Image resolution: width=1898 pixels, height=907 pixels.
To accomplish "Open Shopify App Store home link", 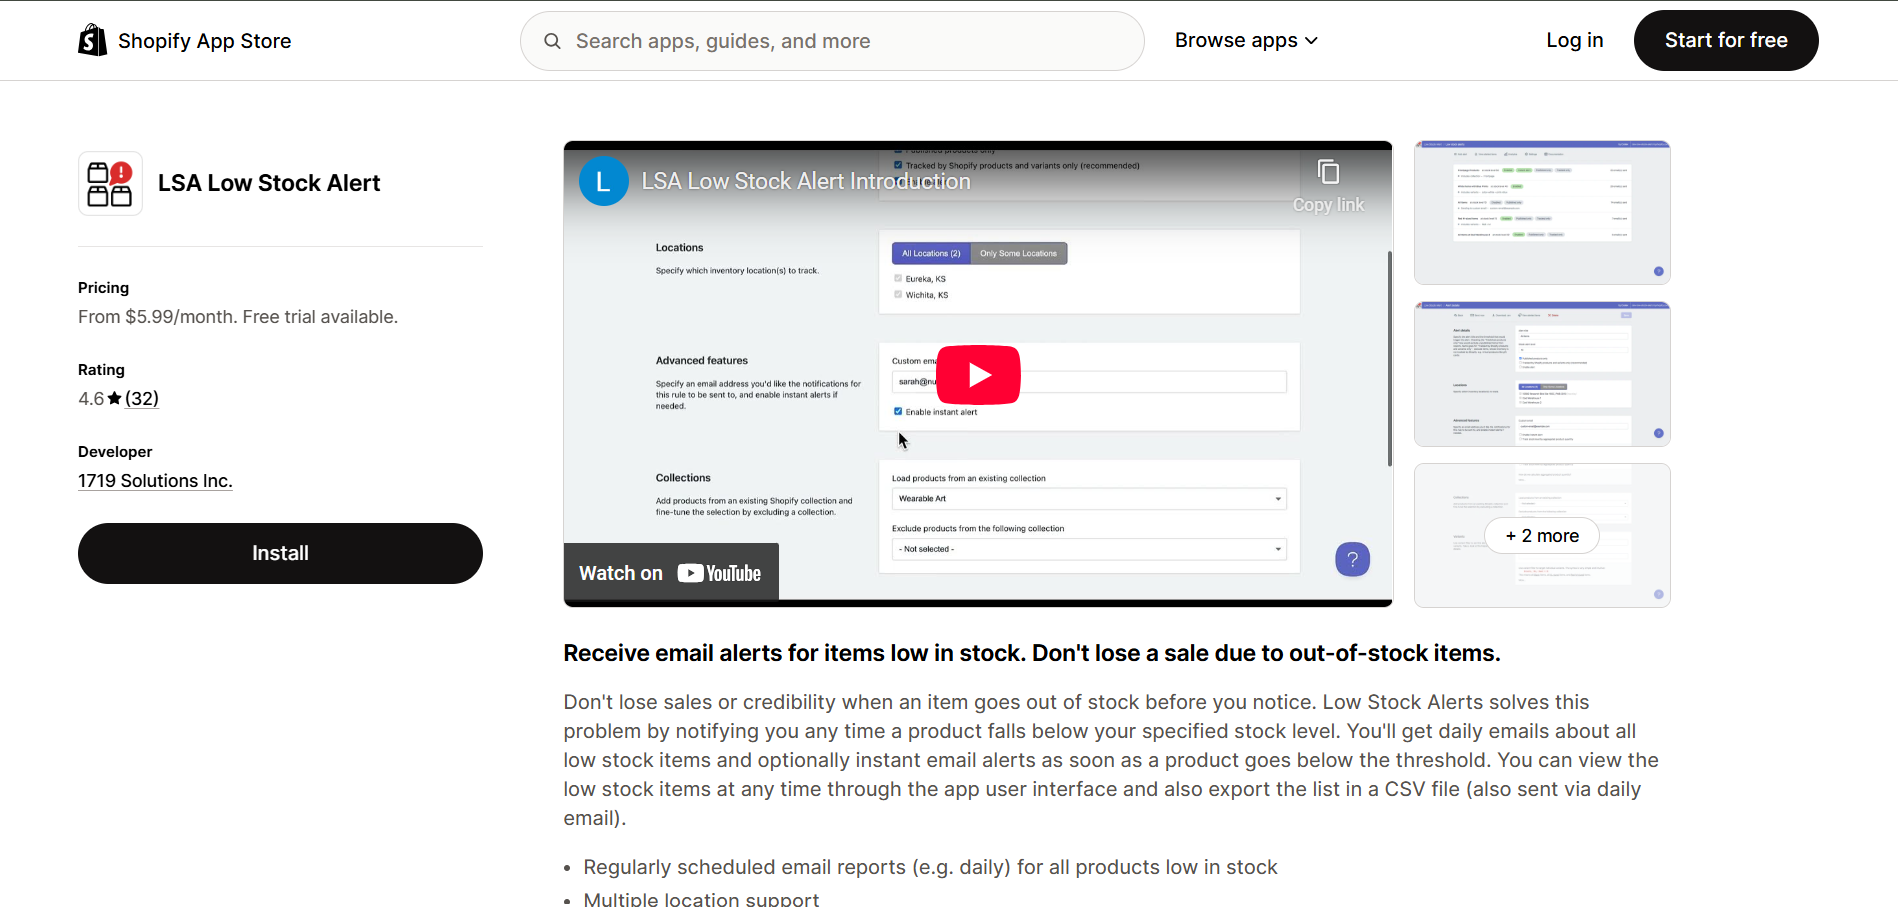I will point(185,40).
